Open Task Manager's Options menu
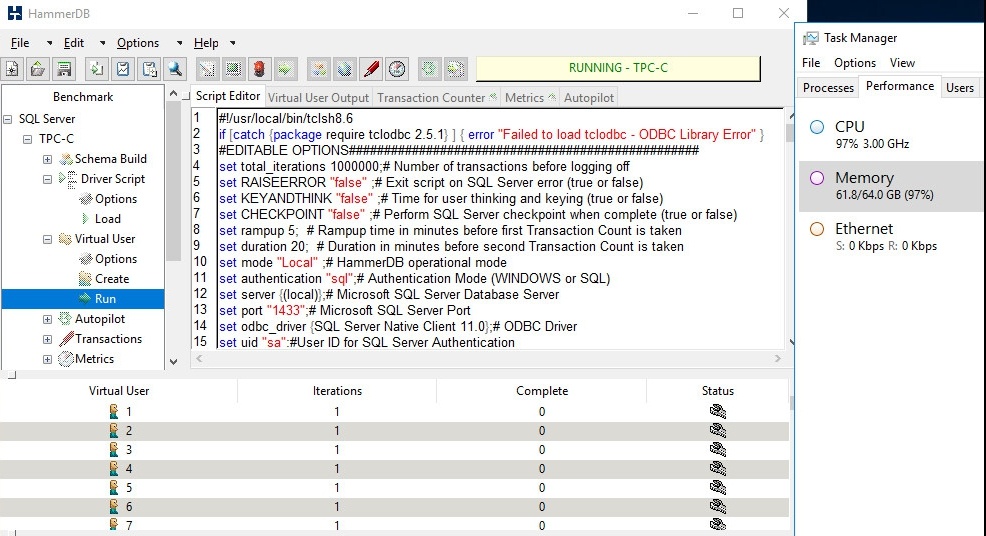 [855, 63]
